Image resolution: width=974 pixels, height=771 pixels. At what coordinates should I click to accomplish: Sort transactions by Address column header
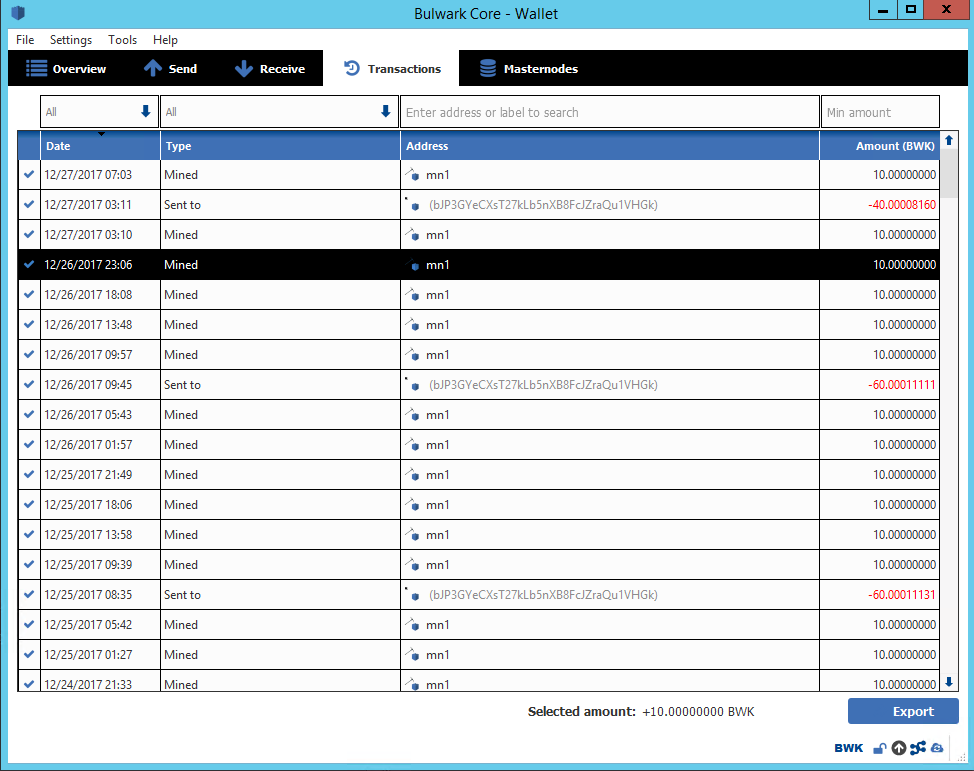(x=610, y=146)
